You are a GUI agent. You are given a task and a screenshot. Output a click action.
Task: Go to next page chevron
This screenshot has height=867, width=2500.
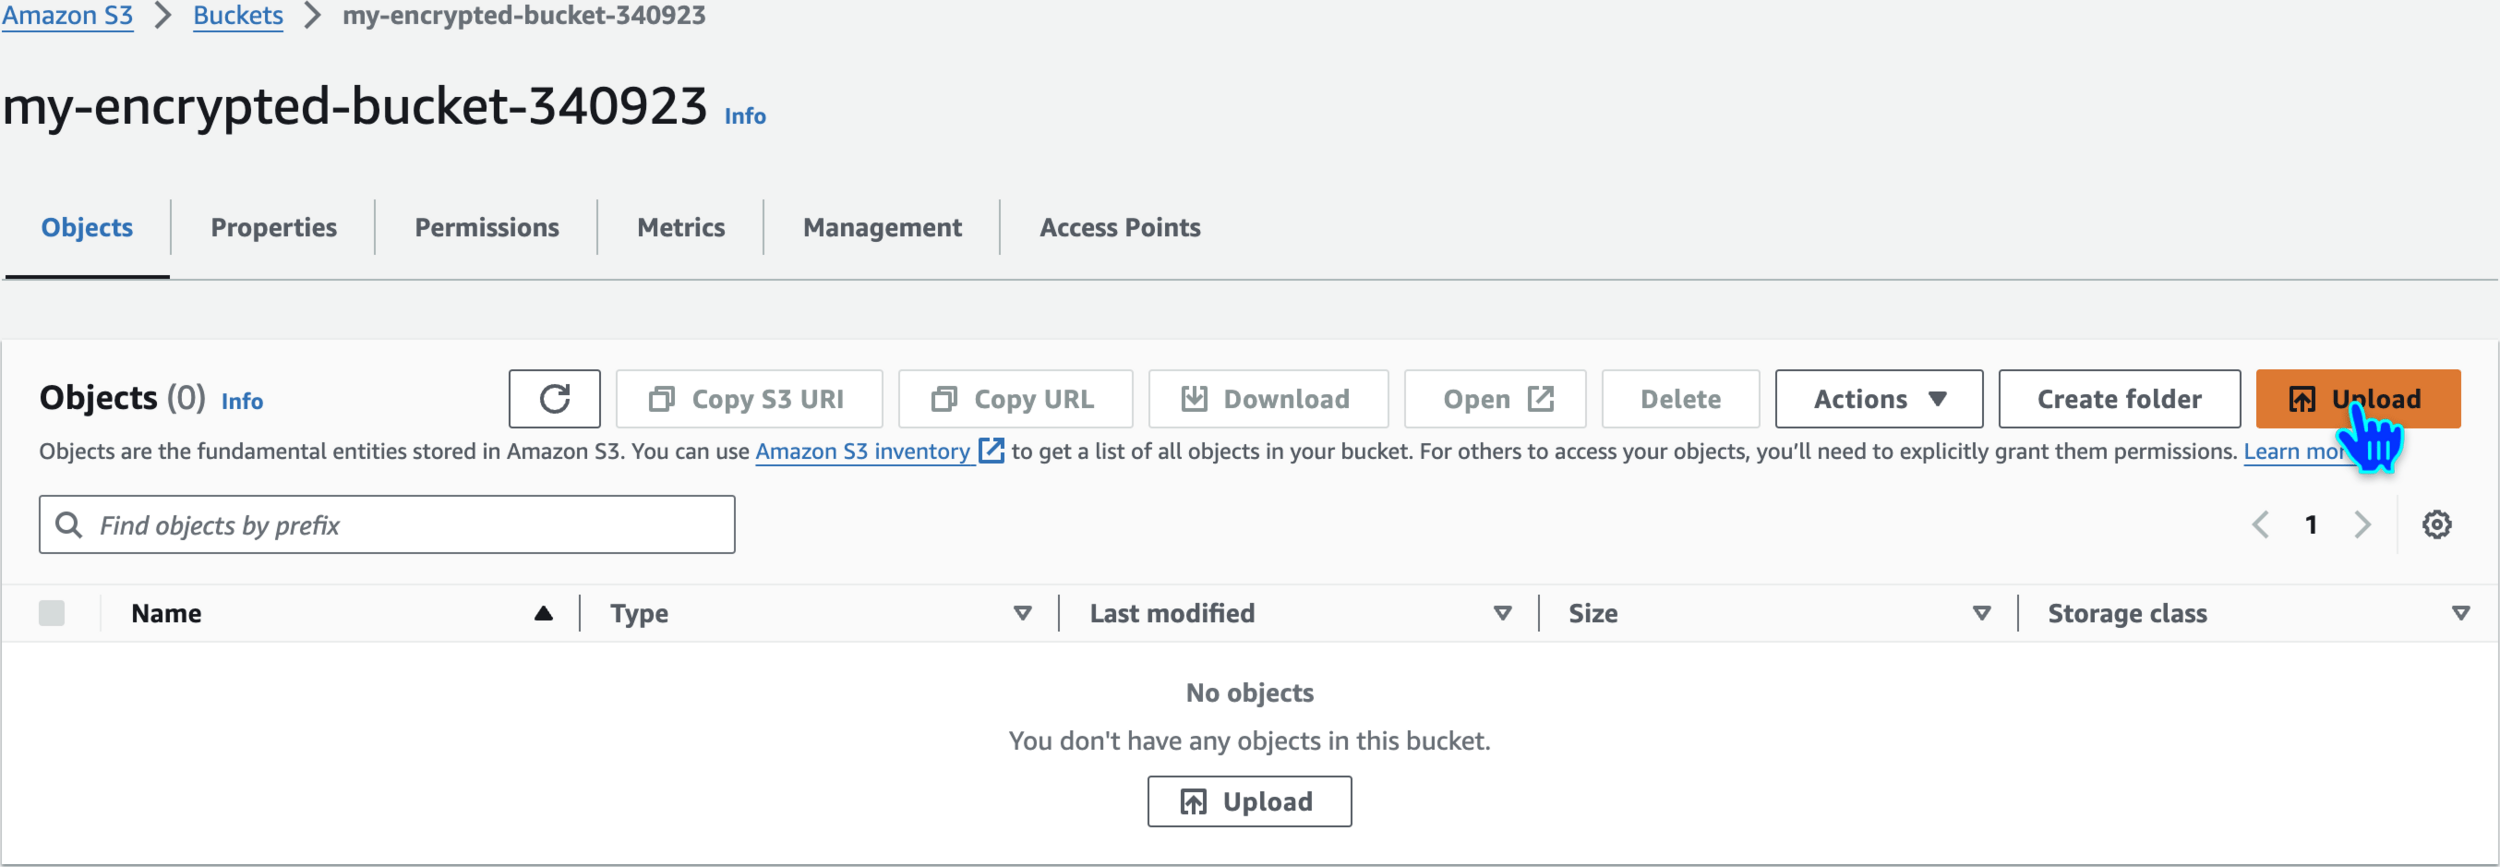[2363, 525]
